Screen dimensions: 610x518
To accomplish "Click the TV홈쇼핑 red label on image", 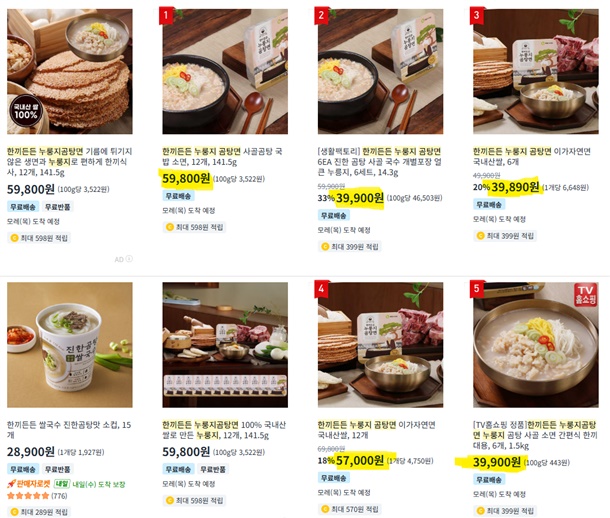I will 585,294.
